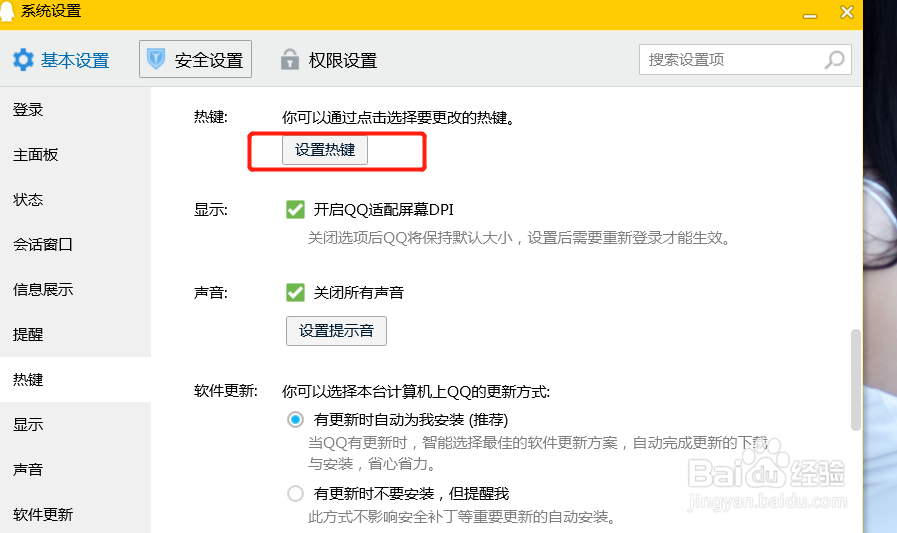Select 状态 in the sidebar

pos(76,200)
